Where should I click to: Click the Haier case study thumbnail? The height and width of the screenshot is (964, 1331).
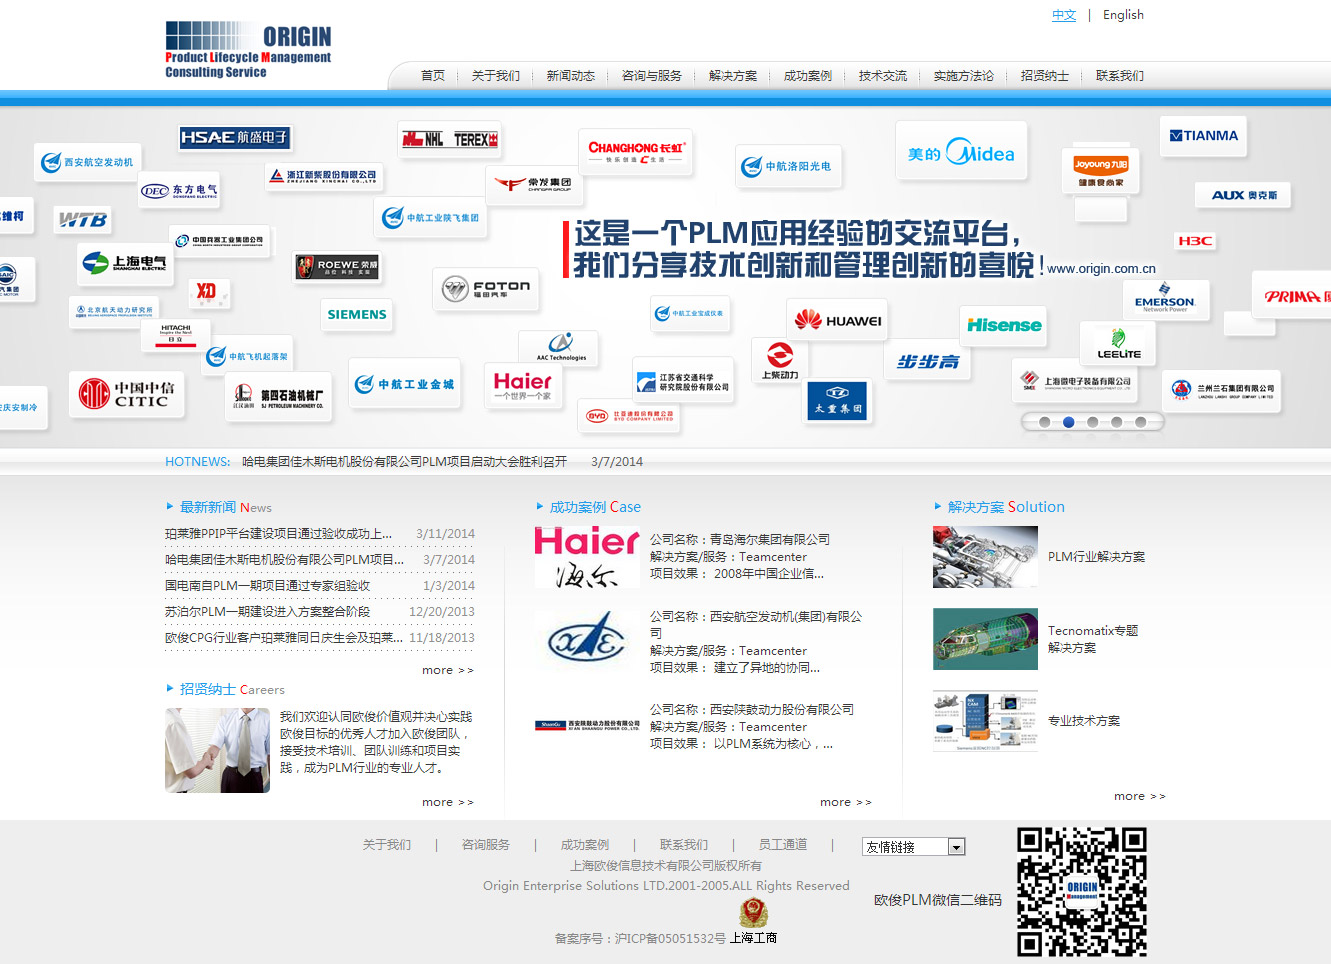[x=587, y=558]
